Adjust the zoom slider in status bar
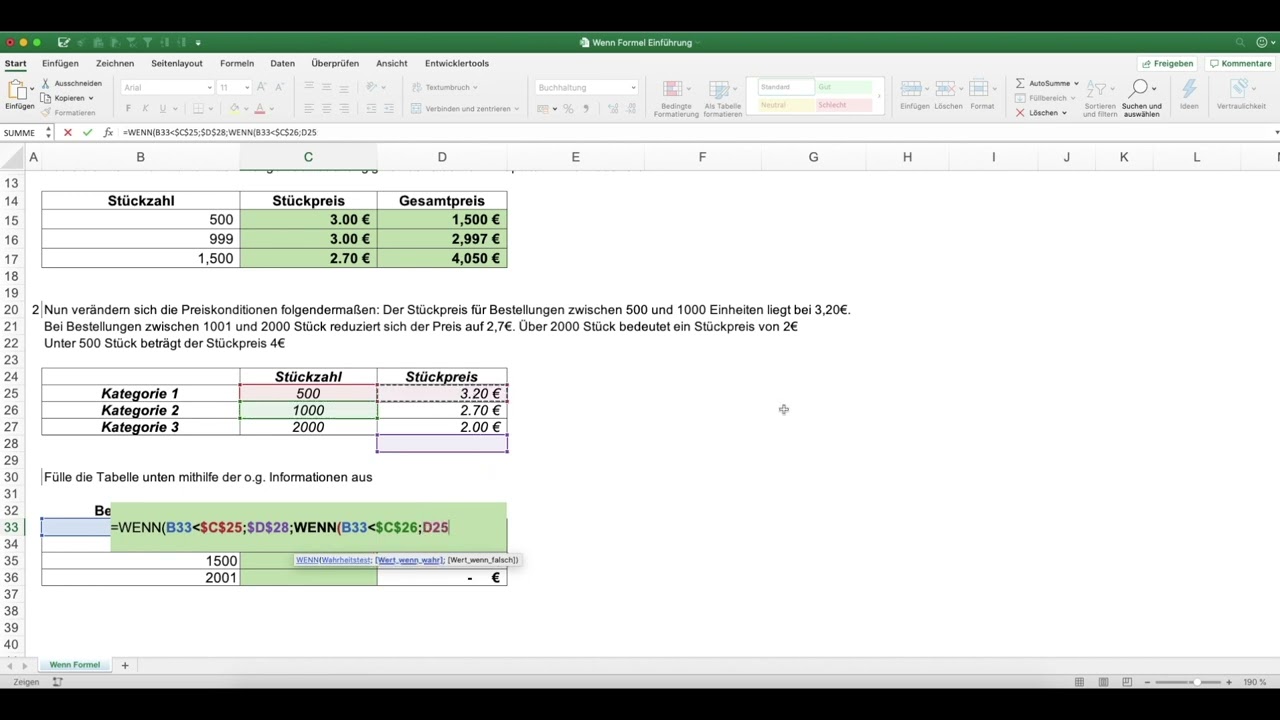The height and width of the screenshot is (720, 1280). coord(1196,682)
